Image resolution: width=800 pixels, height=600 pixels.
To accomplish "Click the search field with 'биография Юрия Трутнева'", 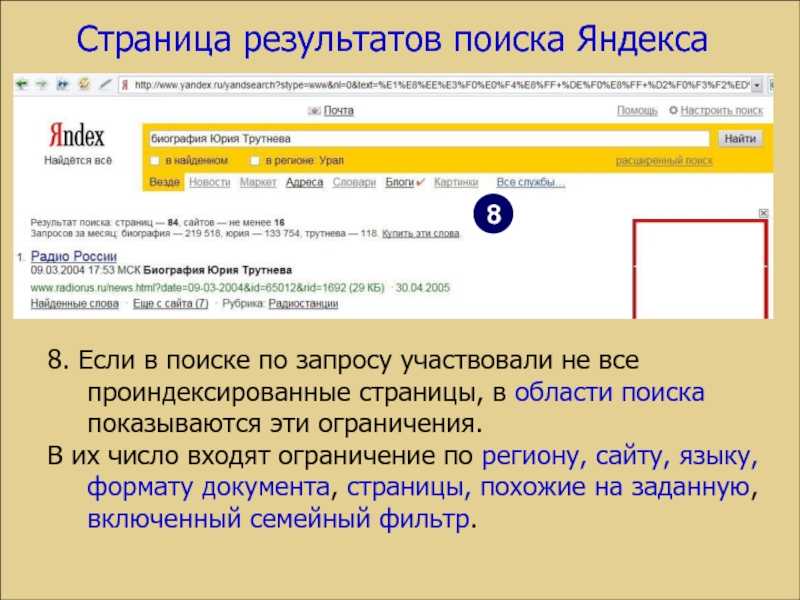I will click(x=429, y=139).
